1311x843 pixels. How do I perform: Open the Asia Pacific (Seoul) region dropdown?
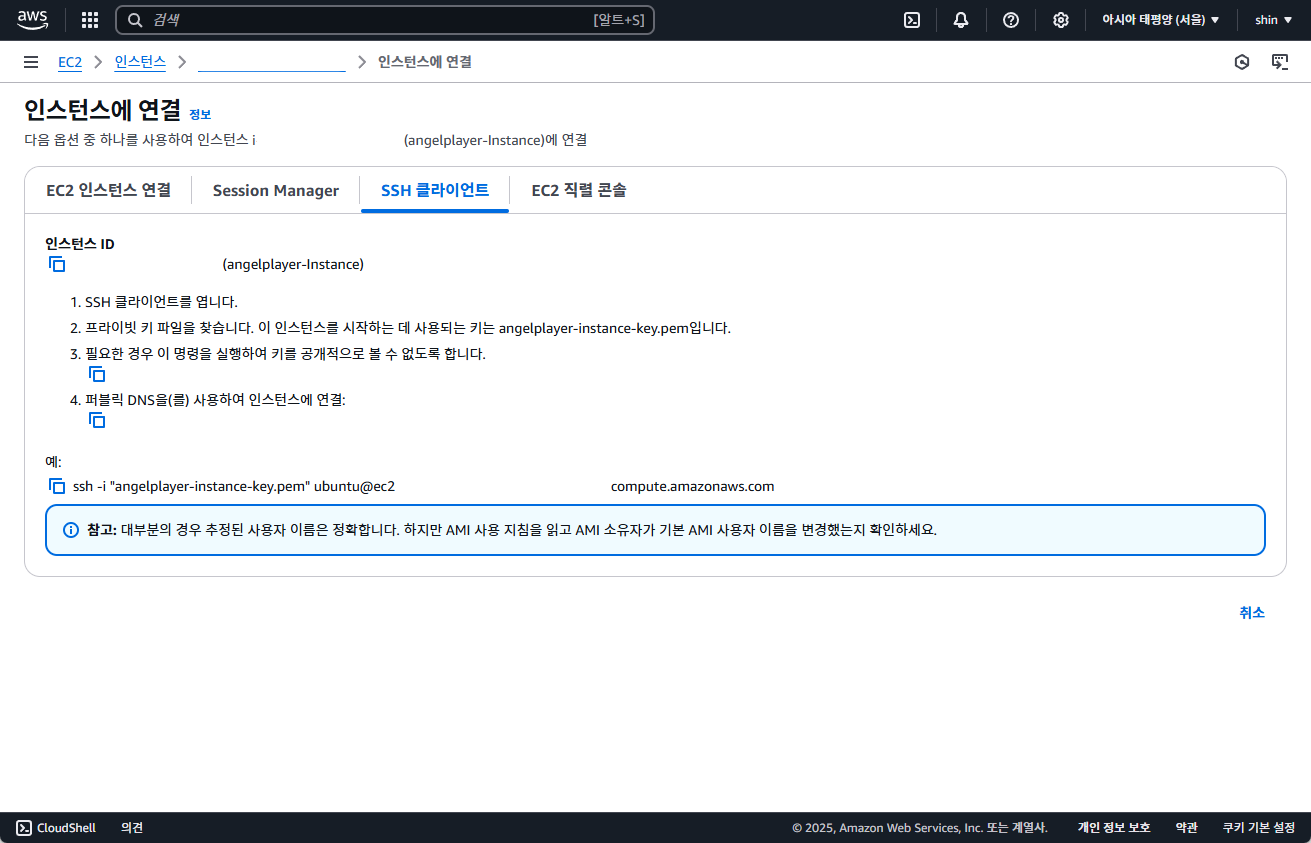1160,20
